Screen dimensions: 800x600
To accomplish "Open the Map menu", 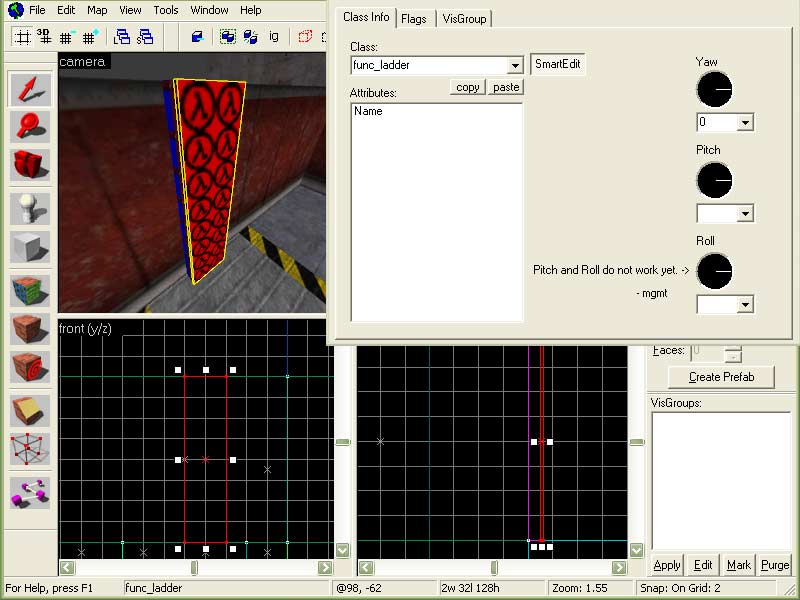I will (x=97, y=10).
